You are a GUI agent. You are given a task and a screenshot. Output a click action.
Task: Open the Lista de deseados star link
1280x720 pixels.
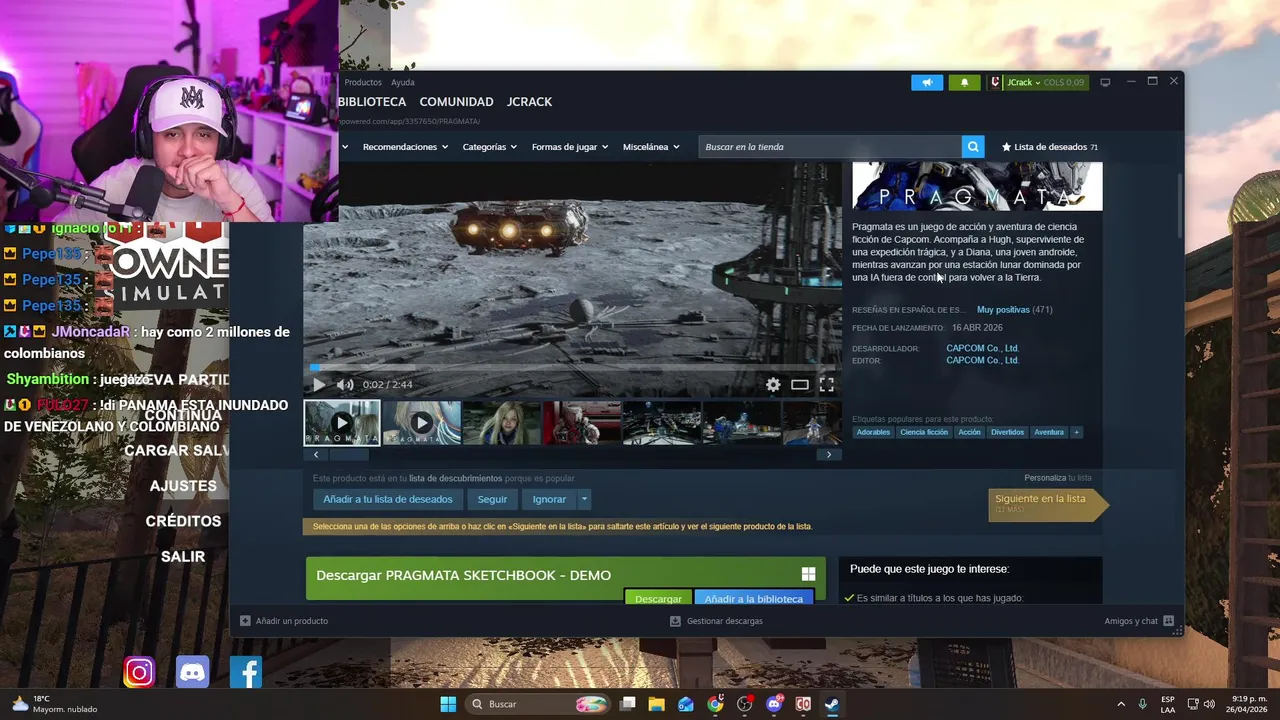(1050, 147)
